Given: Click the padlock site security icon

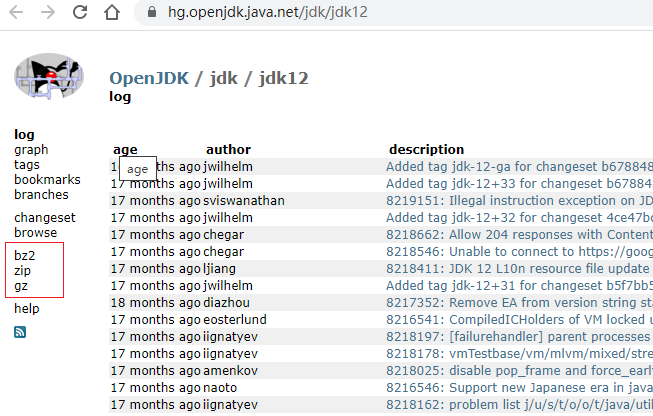Looking at the screenshot, I should pyautogui.click(x=152, y=12).
